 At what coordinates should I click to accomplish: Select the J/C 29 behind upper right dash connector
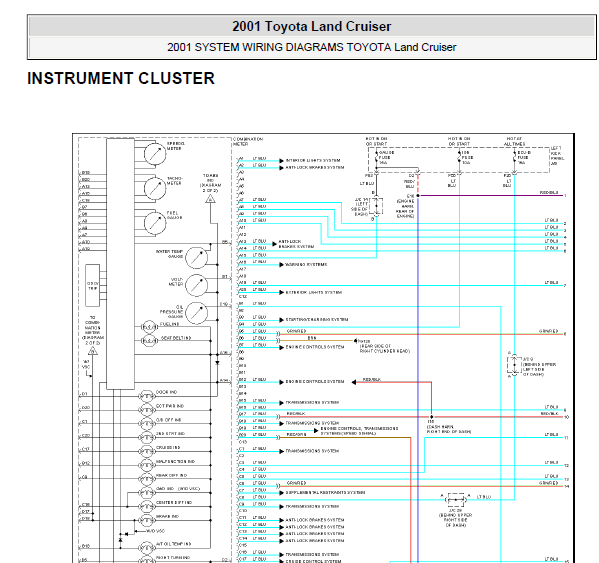[456, 500]
